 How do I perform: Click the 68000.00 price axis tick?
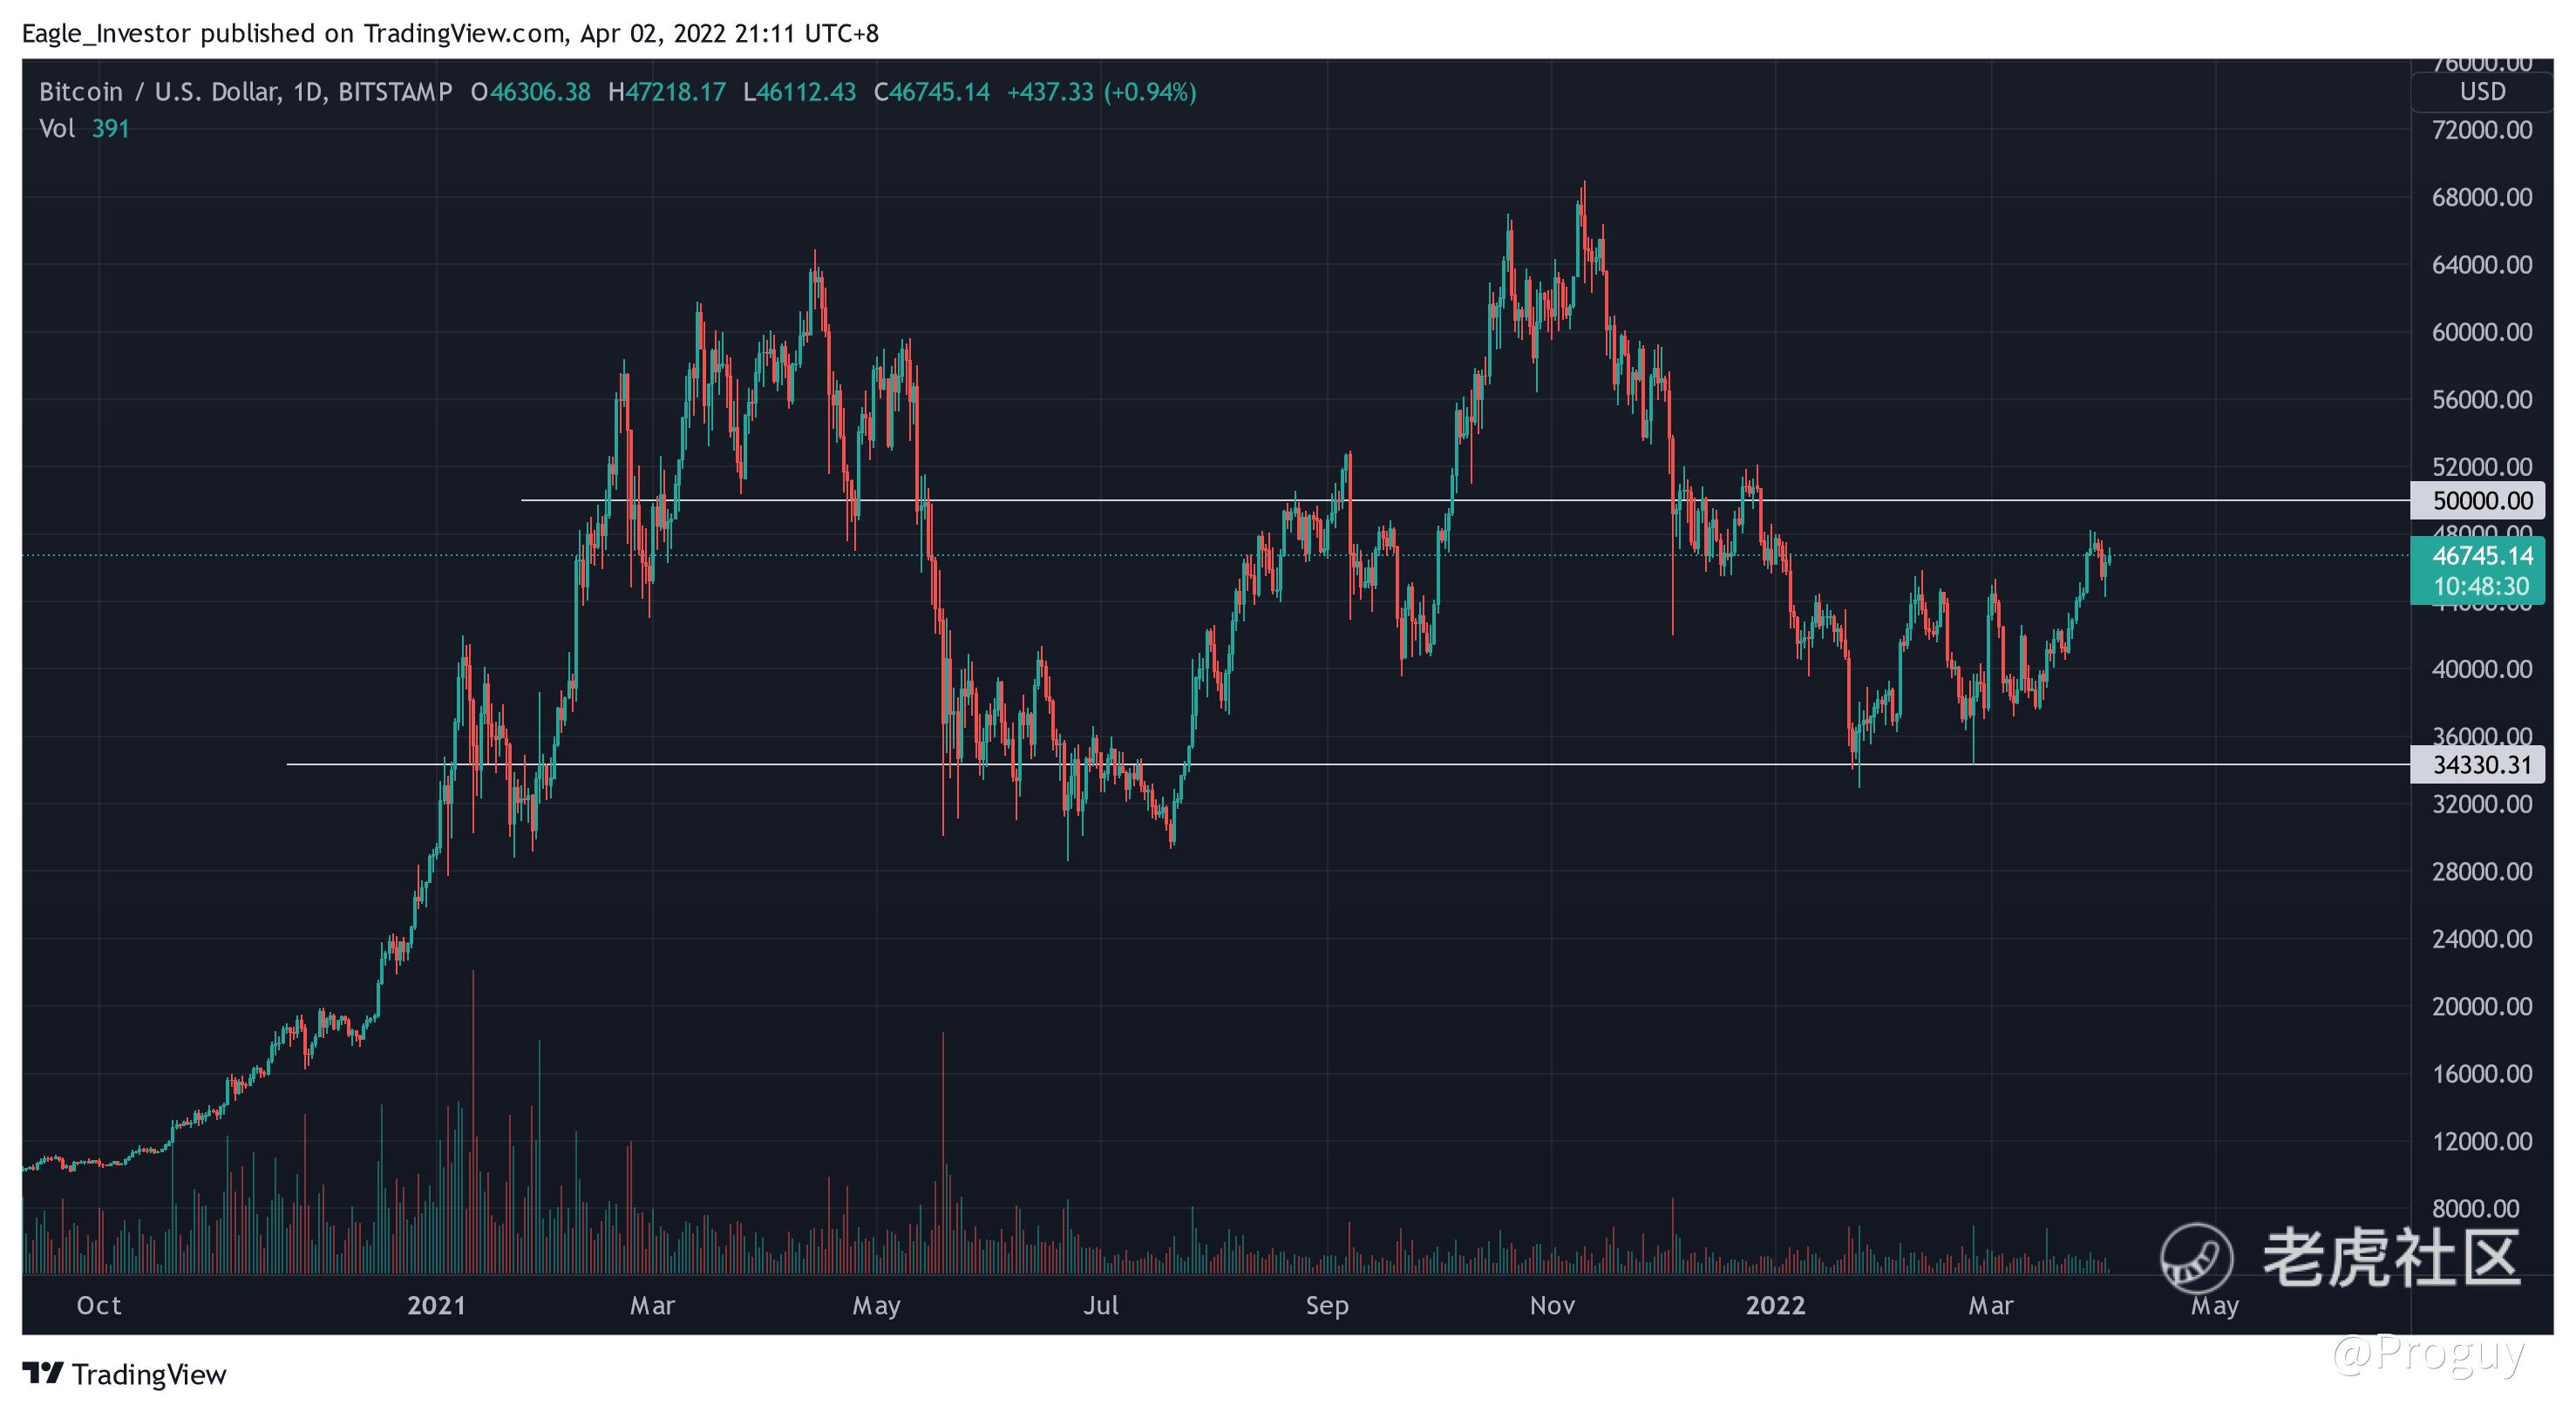coord(2482,197)
